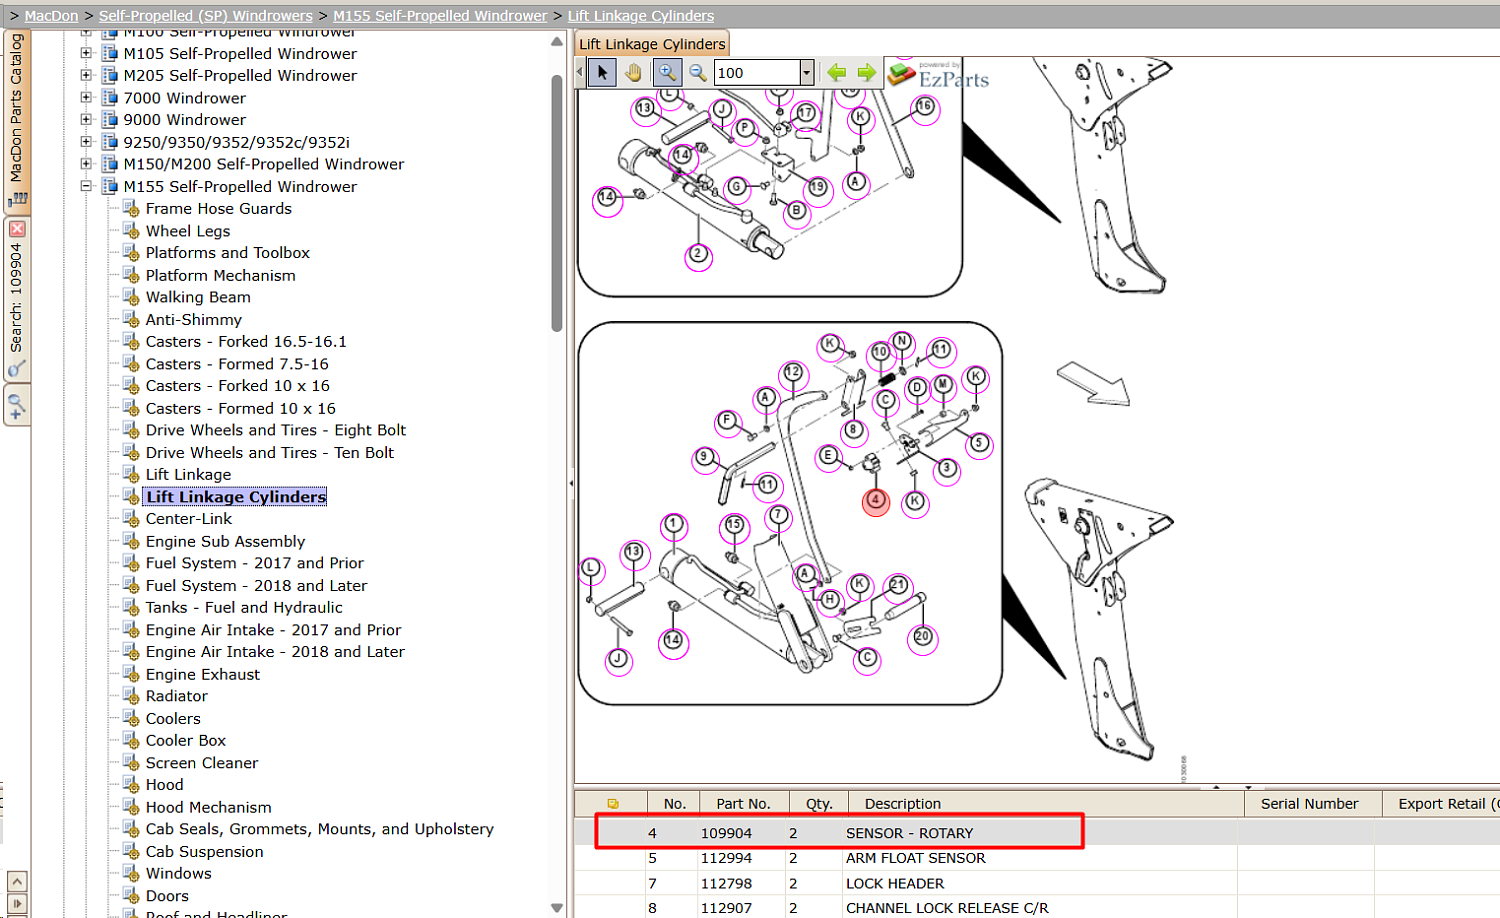Go to next diagram with green right arrow
Screen dimensions: 1500x918
pyautogui.click(x=866, y=72)
